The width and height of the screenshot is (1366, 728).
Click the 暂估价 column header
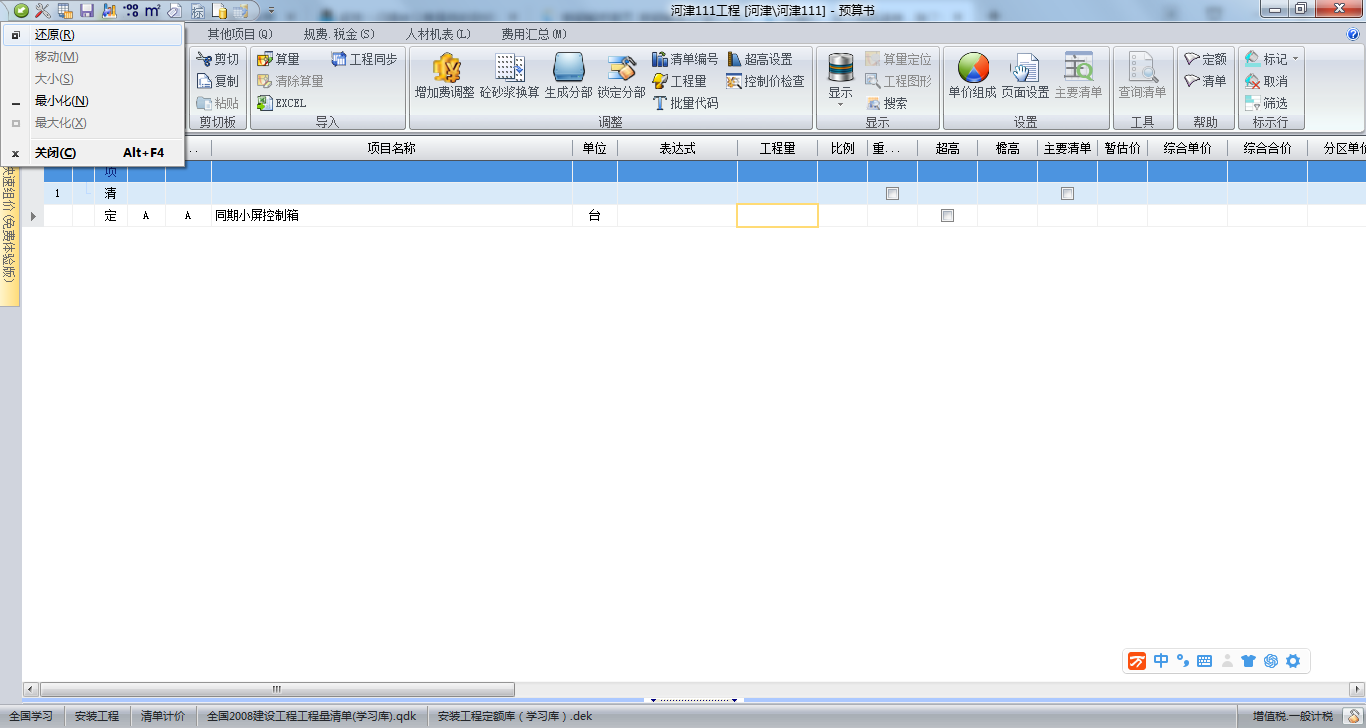1122,148
